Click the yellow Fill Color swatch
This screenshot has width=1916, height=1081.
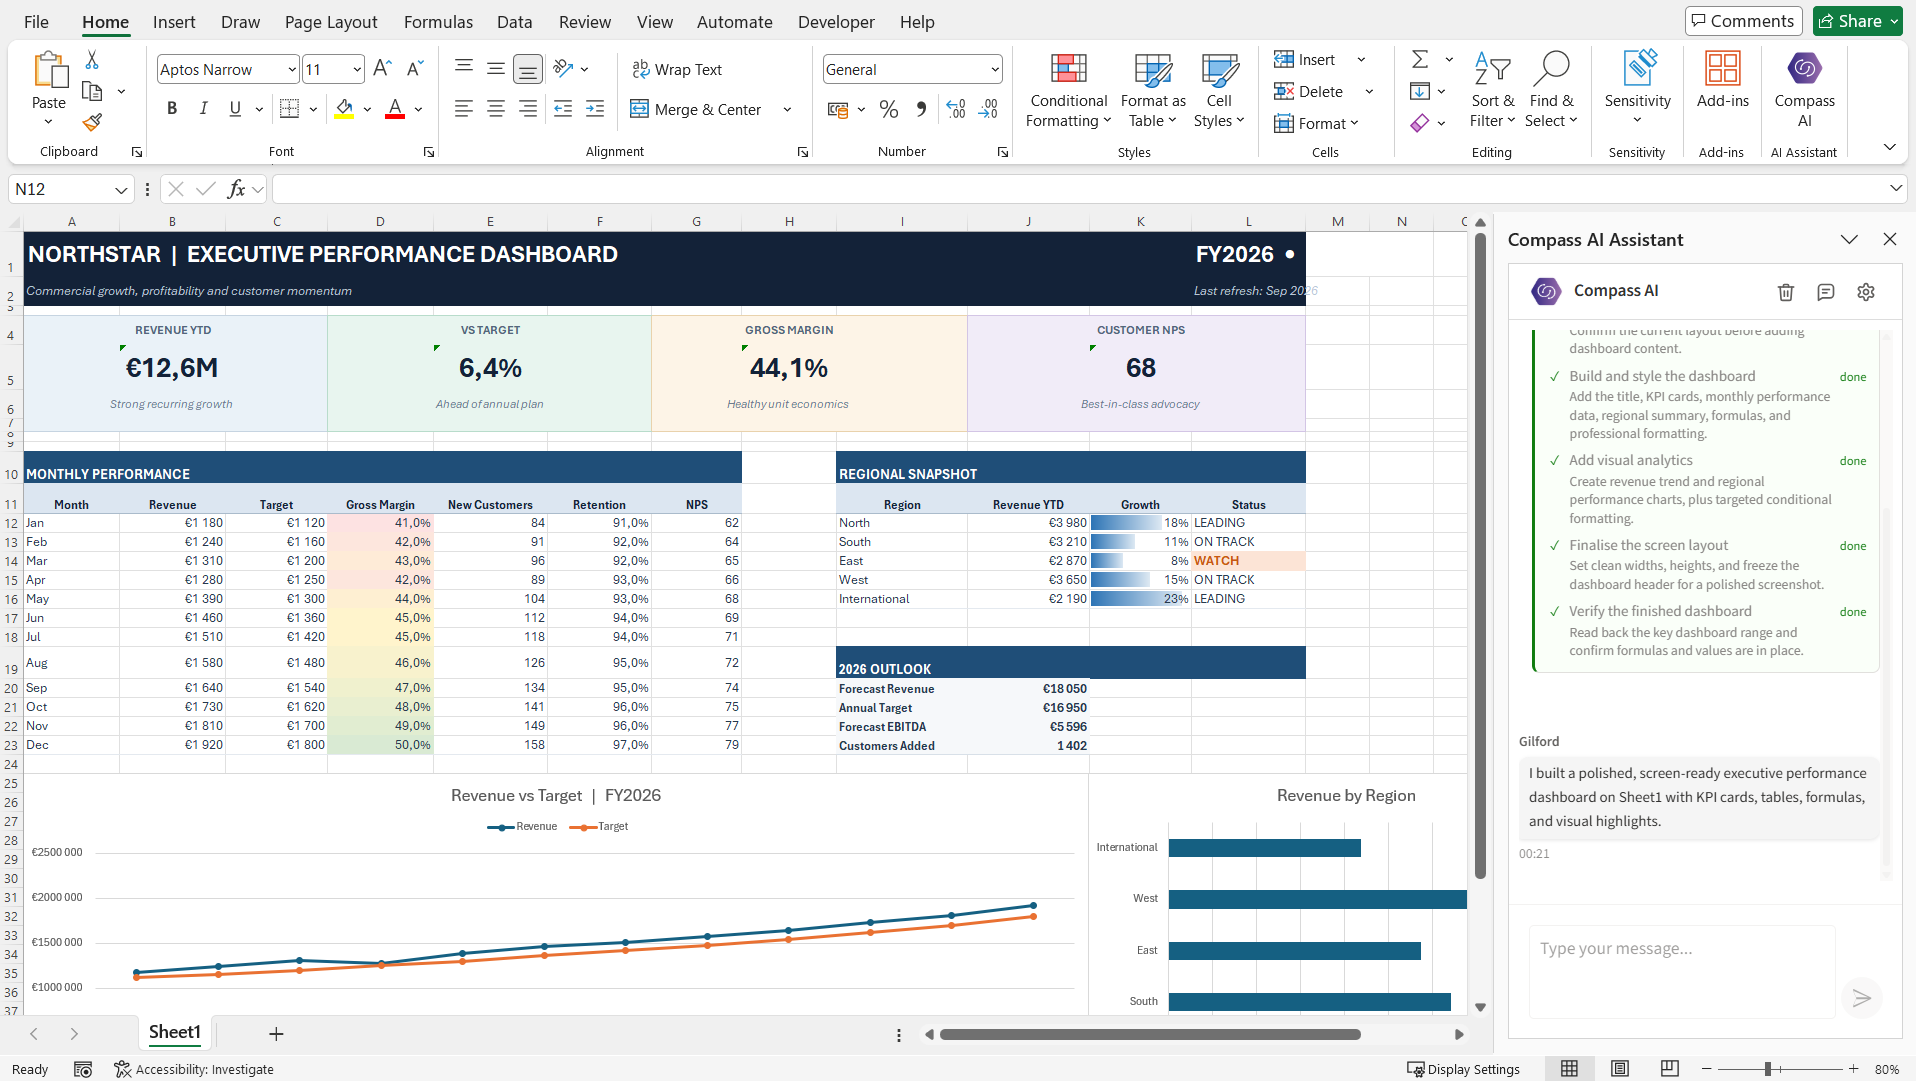(344, 109)
